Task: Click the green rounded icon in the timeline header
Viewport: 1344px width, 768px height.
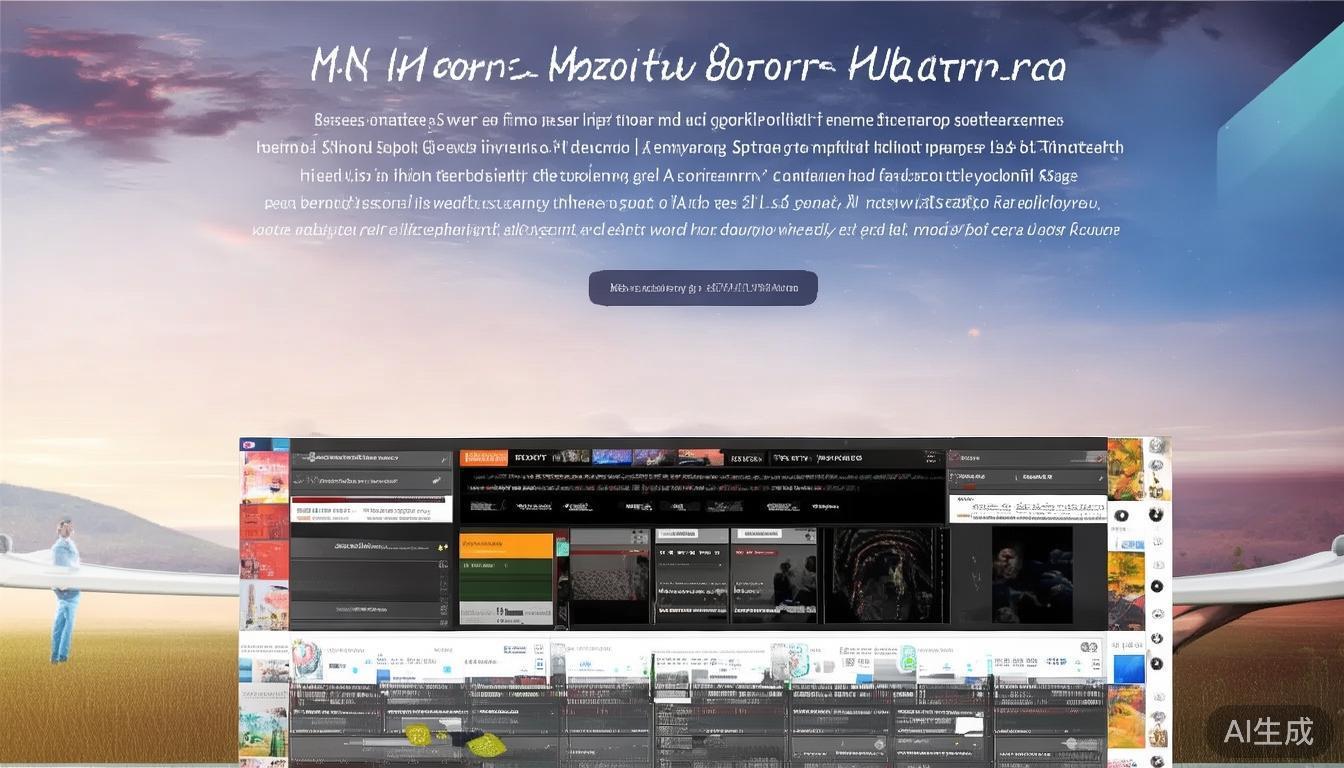Action: click(908, 657)
